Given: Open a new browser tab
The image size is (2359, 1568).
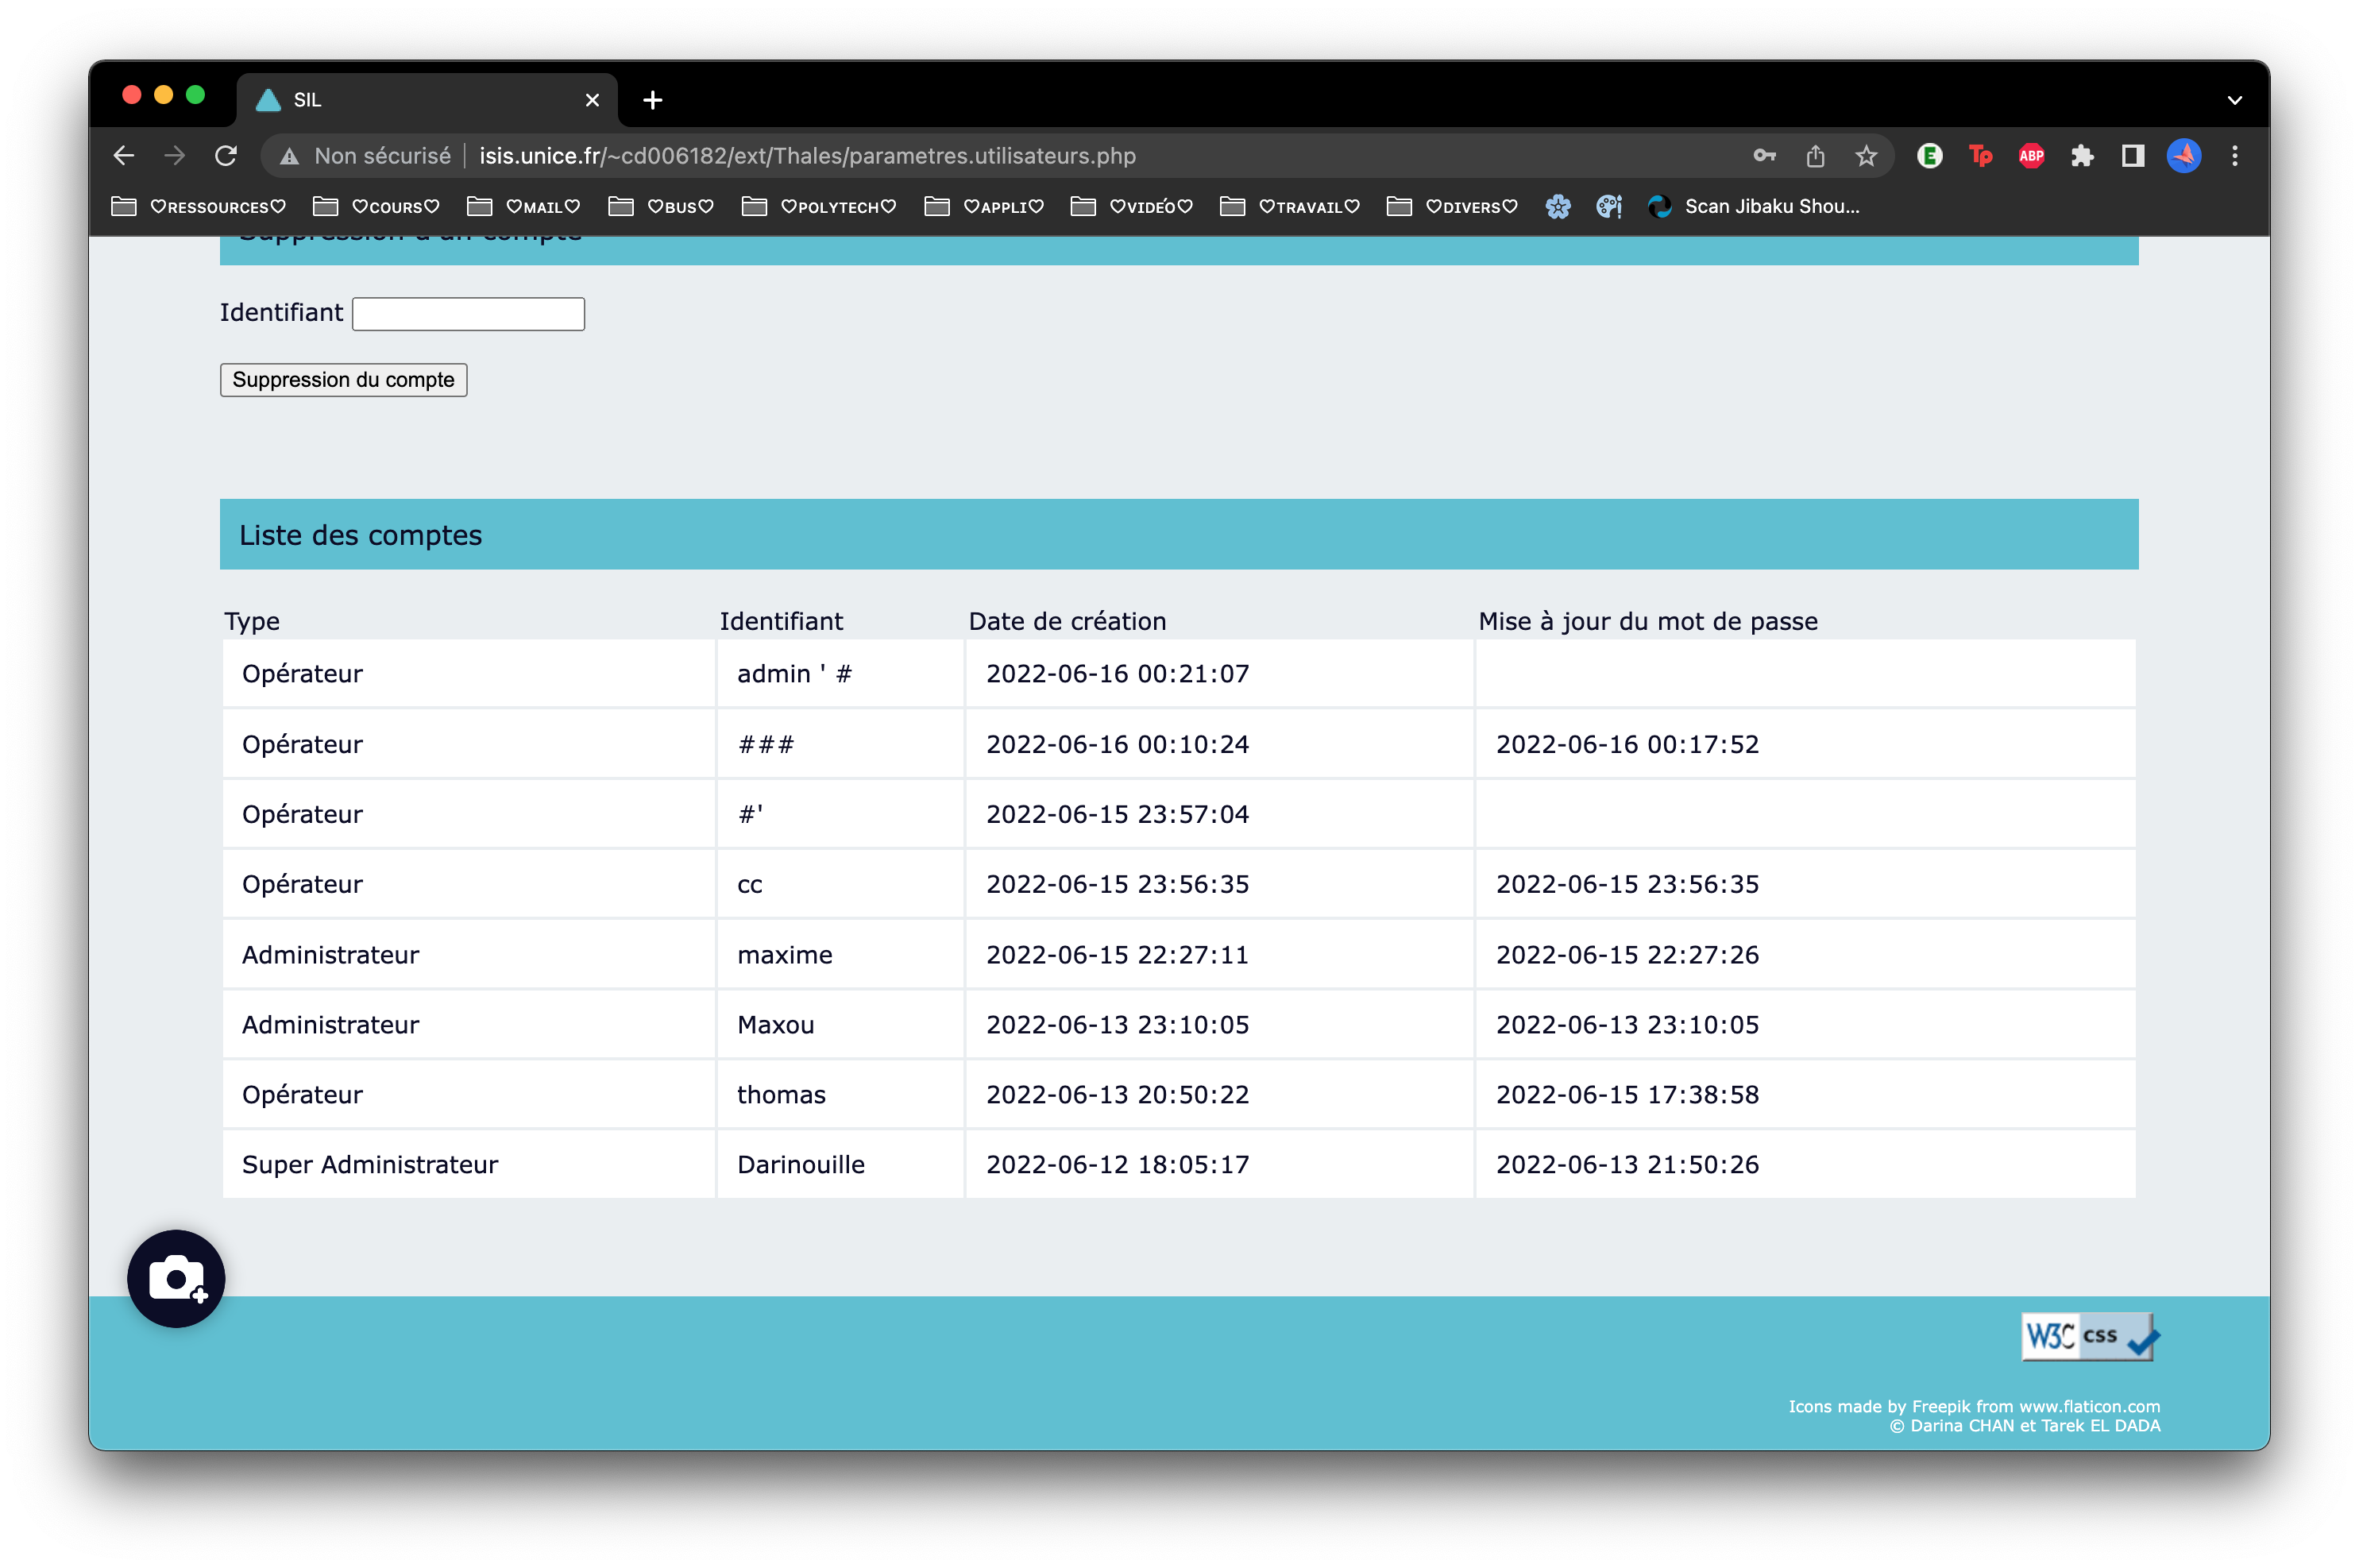Looking at the screenshot, I should pos(653,100).
